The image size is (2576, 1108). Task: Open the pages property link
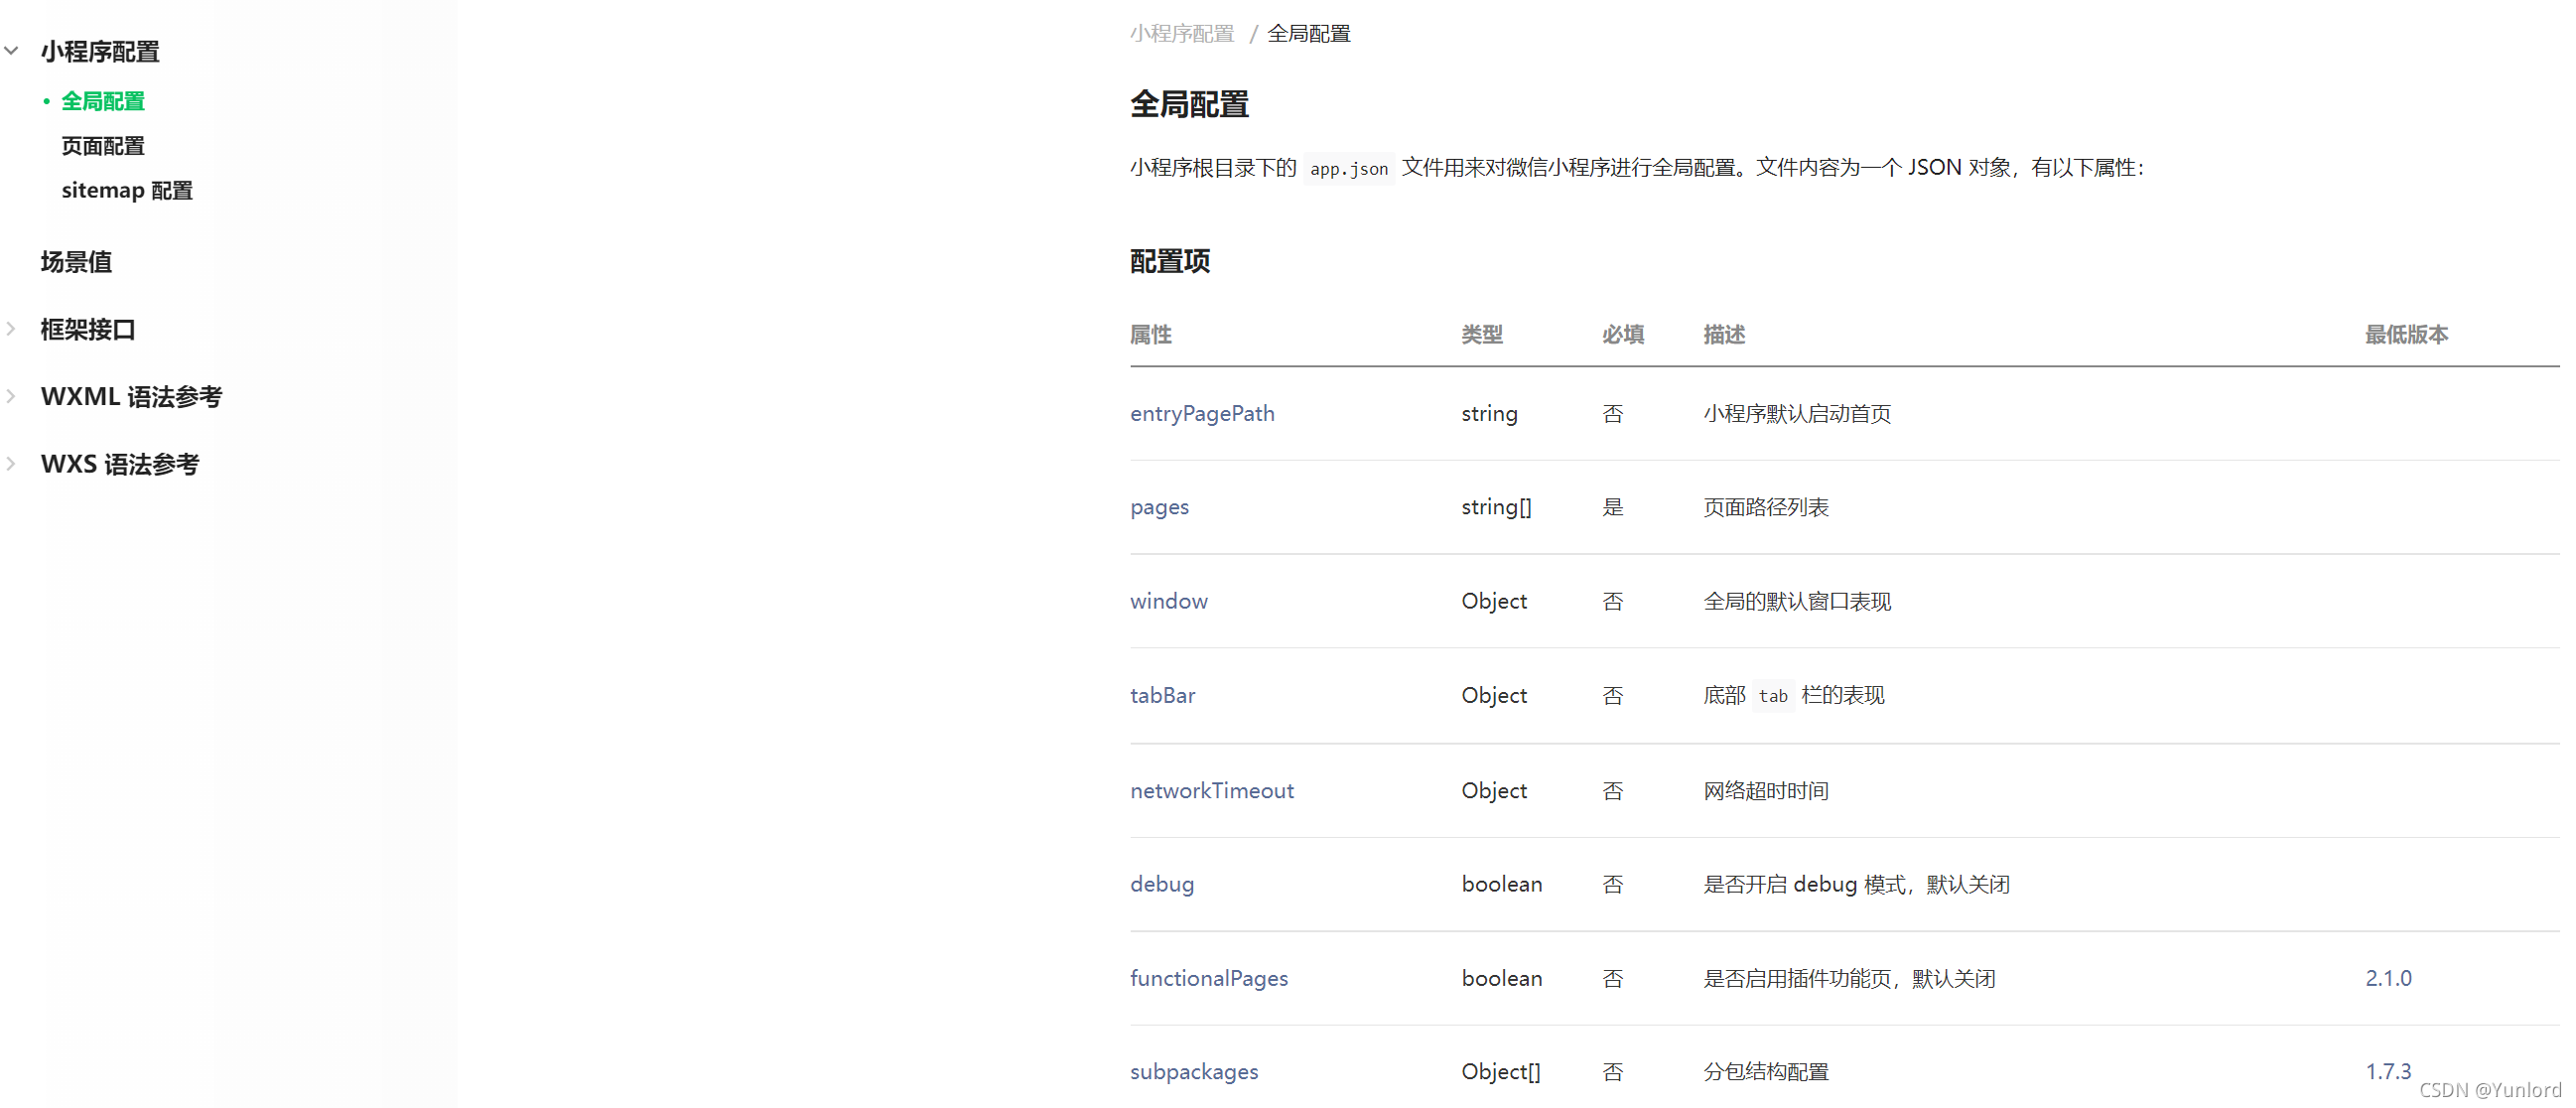[x=1159, y=507]
